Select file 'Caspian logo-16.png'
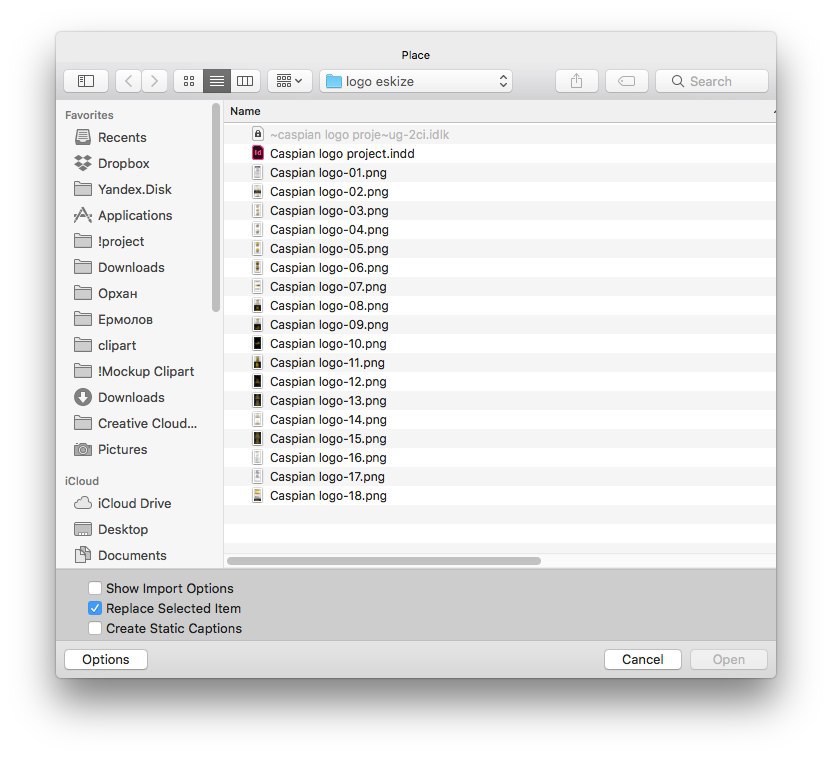The width and height of the screenshot is (832, 758). [499, 458]
